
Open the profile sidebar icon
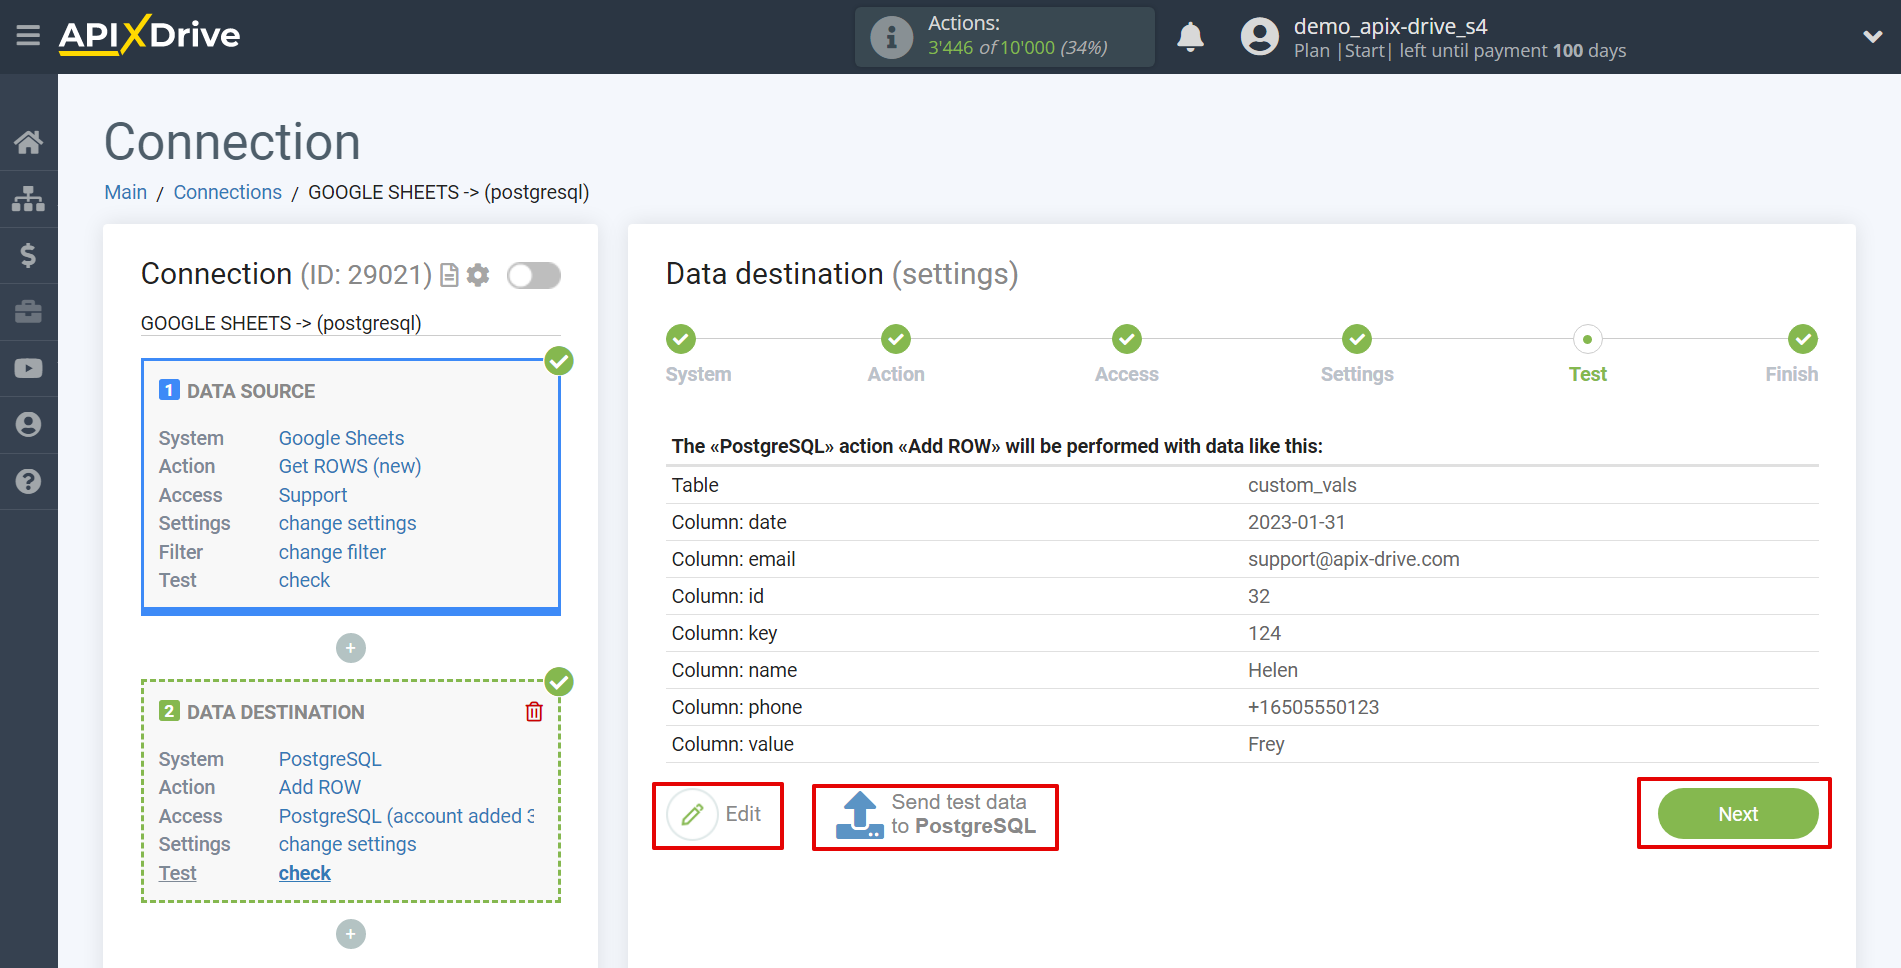coord(28,425)
